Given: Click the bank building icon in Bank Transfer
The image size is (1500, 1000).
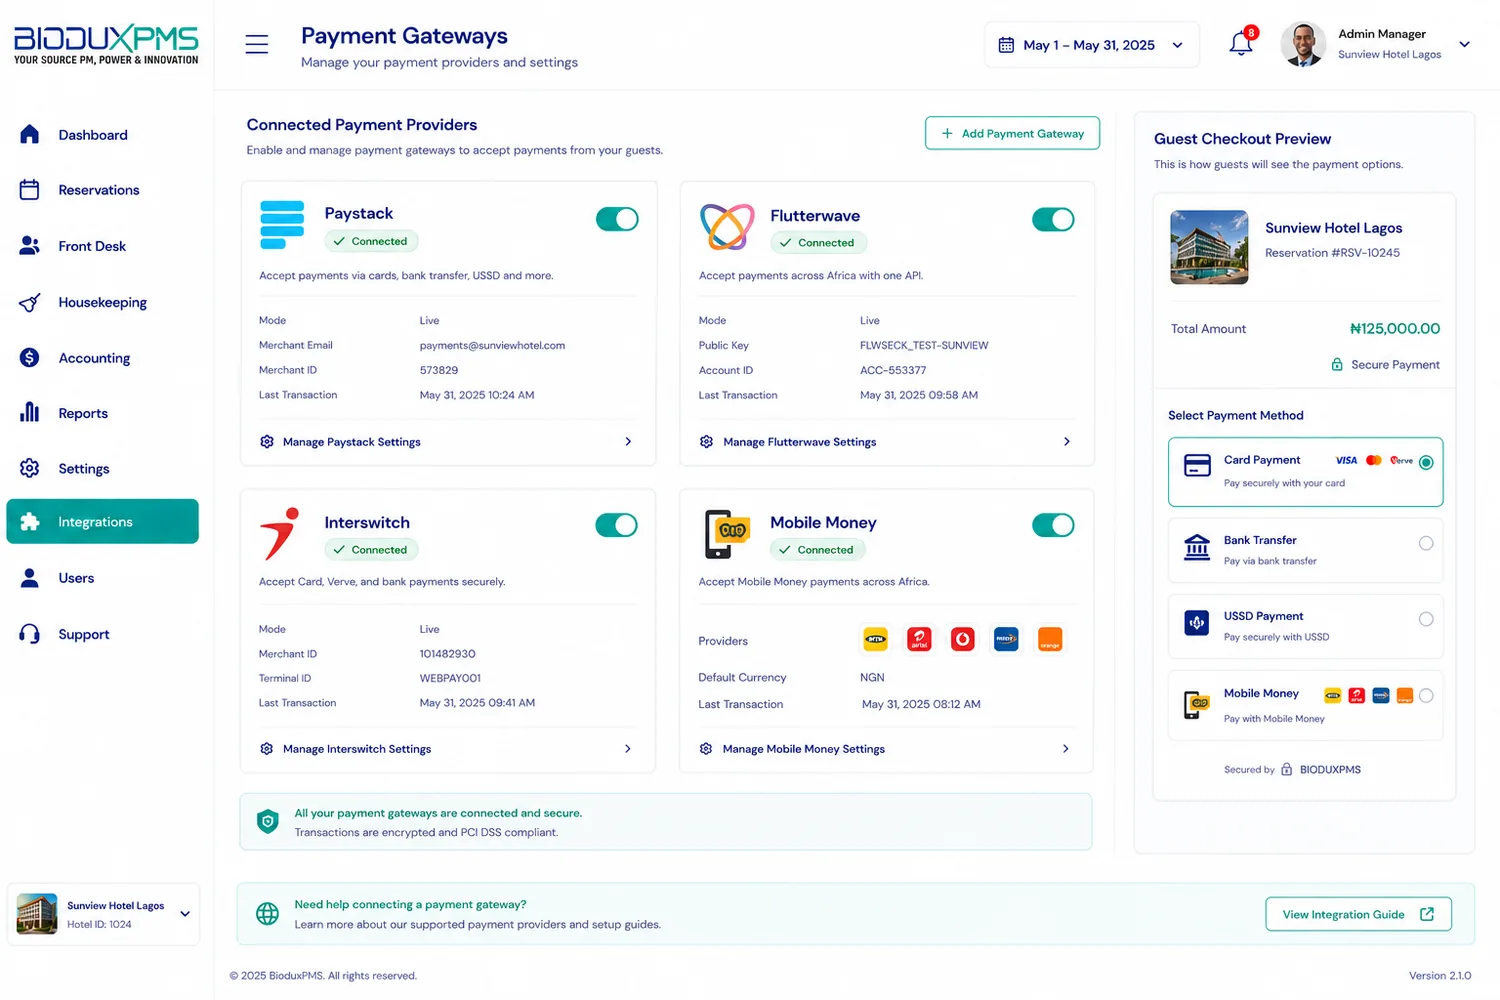Looking at the screenshot, I should click(x=1197, y=547).
